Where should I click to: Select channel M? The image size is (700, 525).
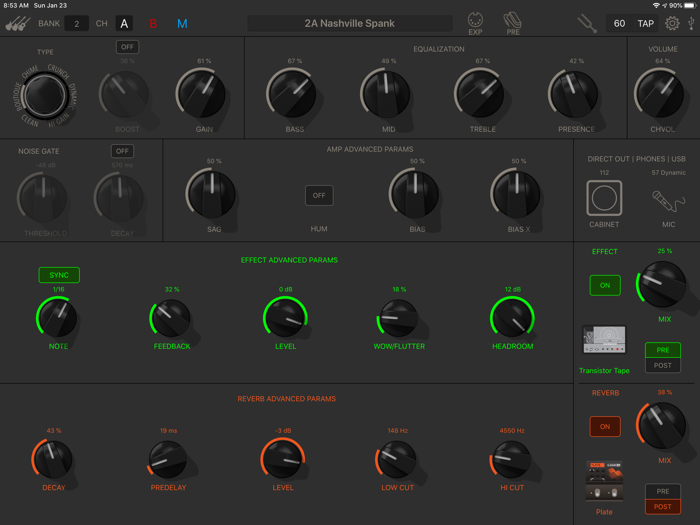(182, 23)
